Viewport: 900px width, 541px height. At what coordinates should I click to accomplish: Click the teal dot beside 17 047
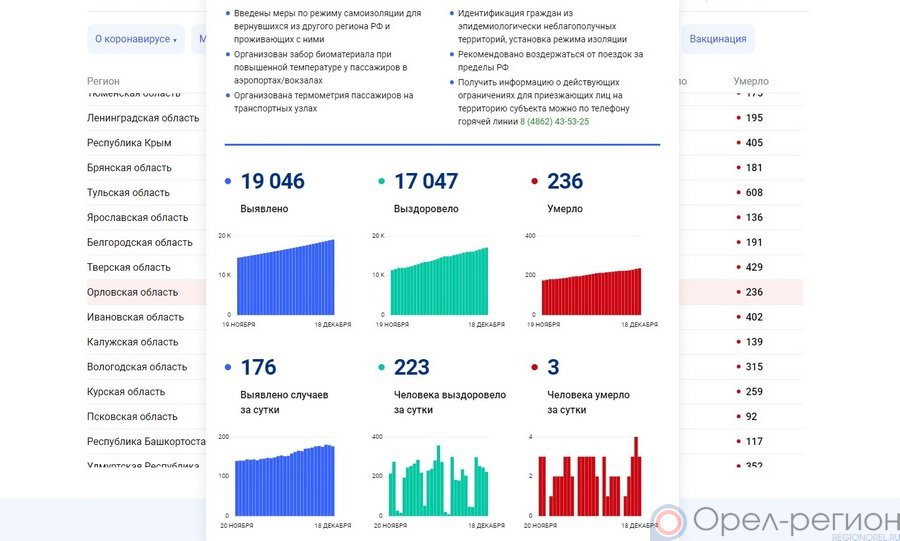(x=382, y=182)
